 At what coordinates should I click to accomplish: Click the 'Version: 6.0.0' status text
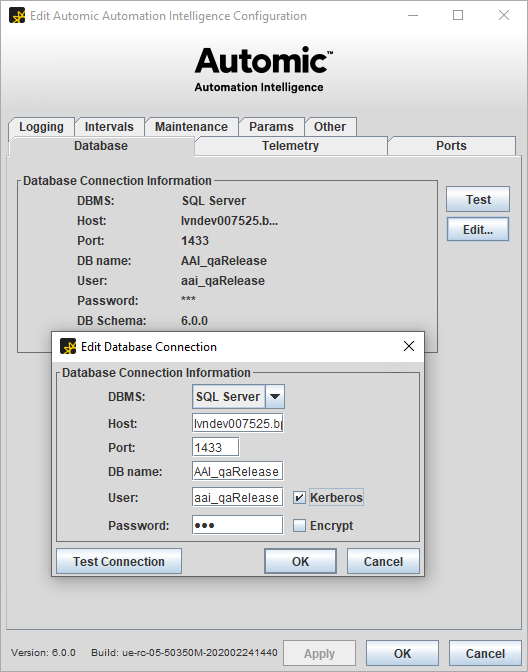[43, 653]
